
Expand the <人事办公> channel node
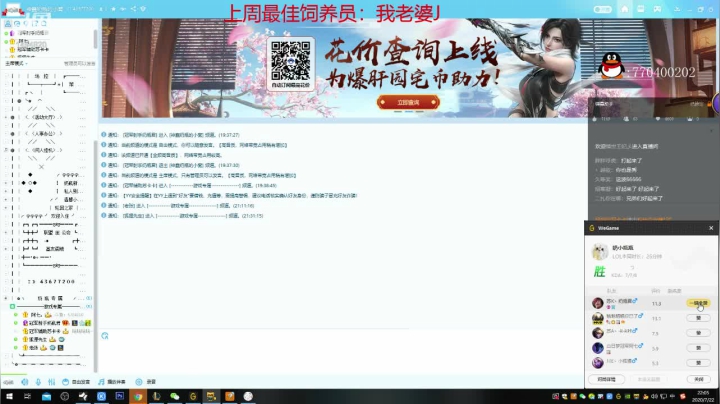(6, 134)
